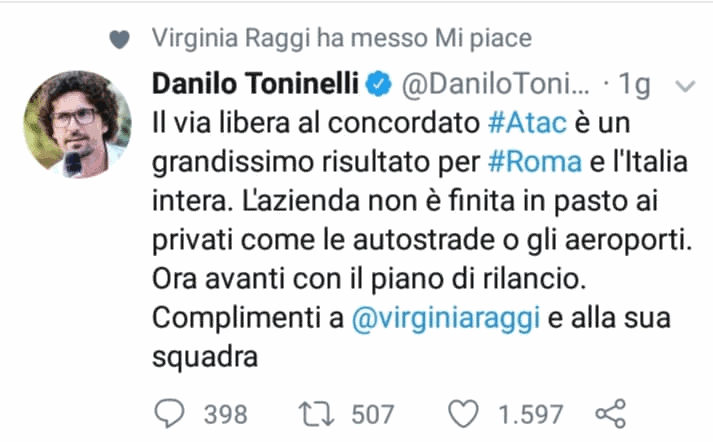This screenshot has width=713, height=442.
Task: Click the word 'squadra' ending the tweet
Action: coord(205,357)
